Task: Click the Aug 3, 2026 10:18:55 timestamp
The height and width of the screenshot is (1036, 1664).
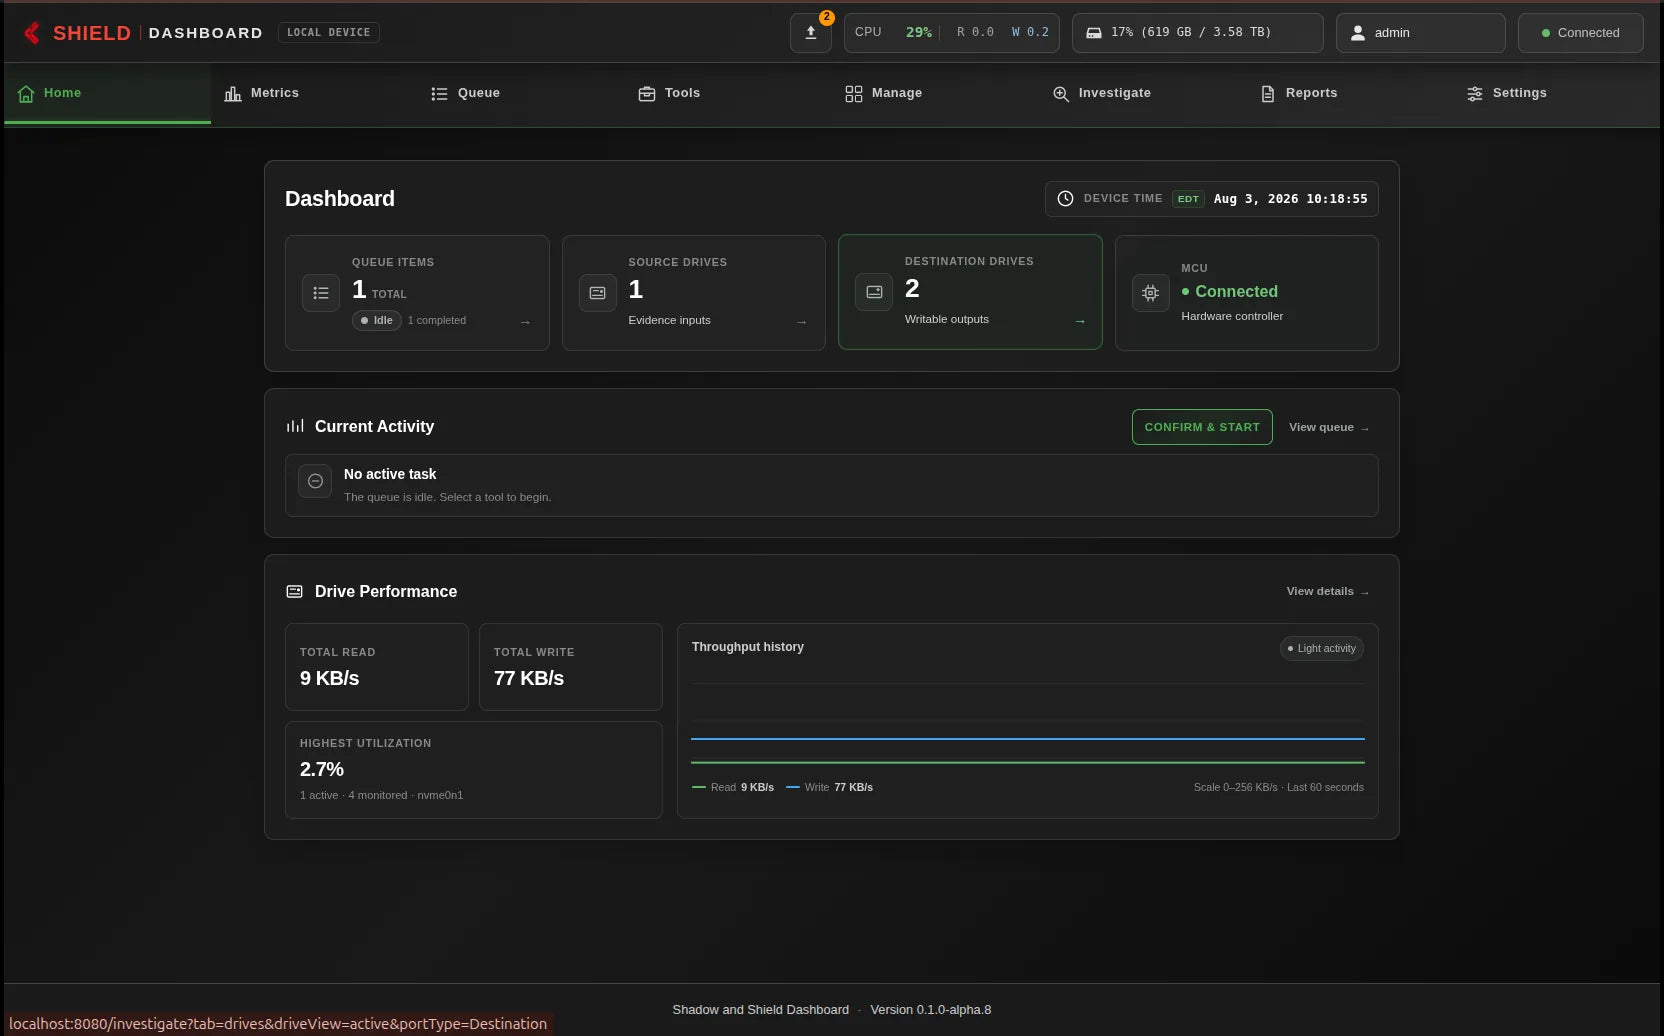Action: (x=1290, y=199)
